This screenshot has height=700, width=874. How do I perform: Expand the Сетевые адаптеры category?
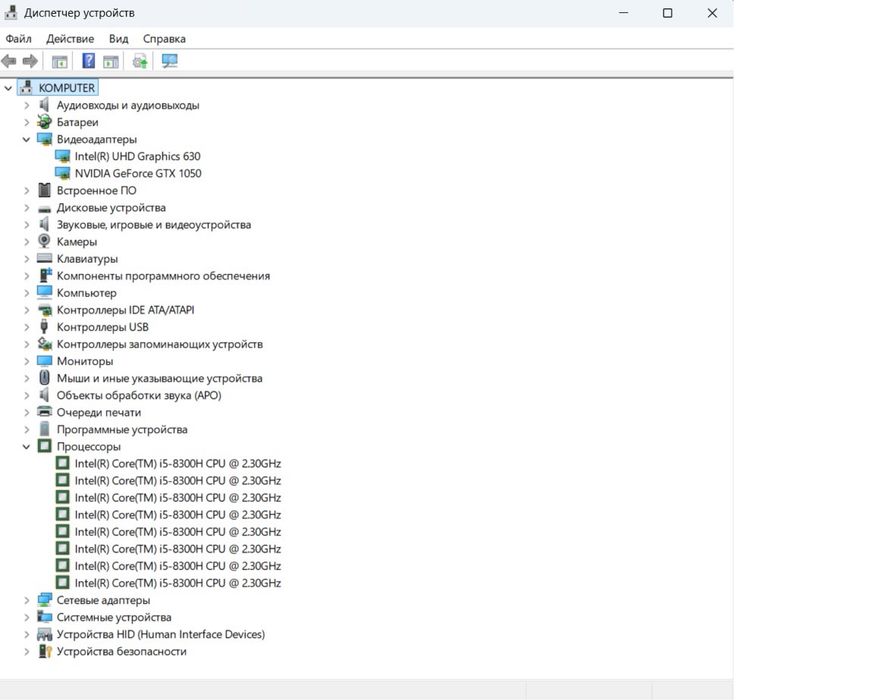pyautogui.click(x=26, y=600)
